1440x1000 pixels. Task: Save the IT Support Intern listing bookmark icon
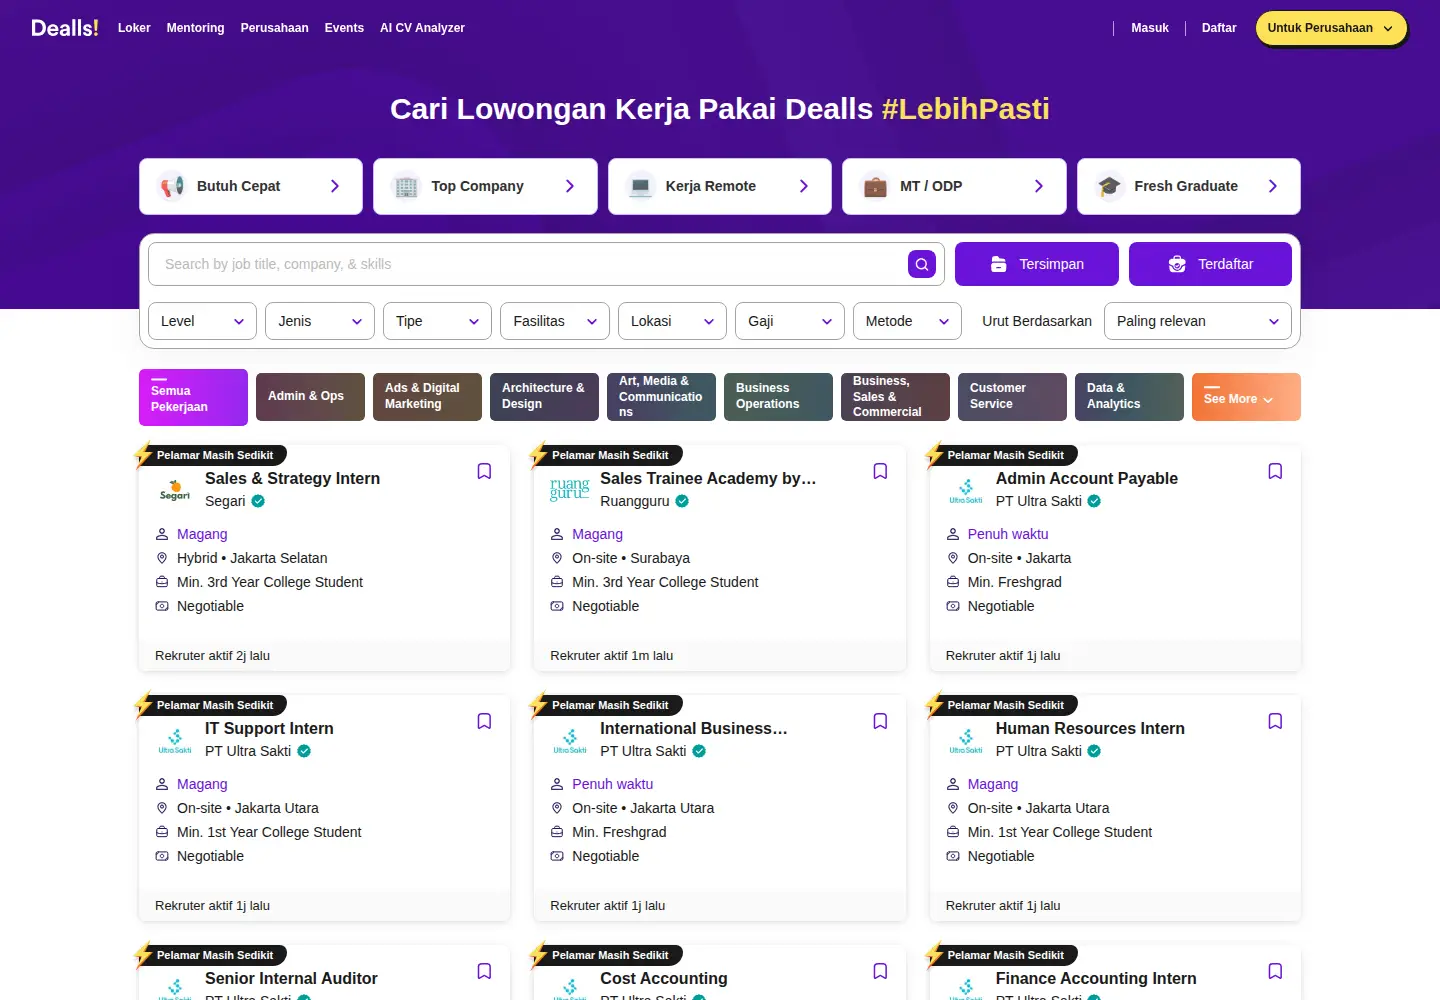coord(484,721)
